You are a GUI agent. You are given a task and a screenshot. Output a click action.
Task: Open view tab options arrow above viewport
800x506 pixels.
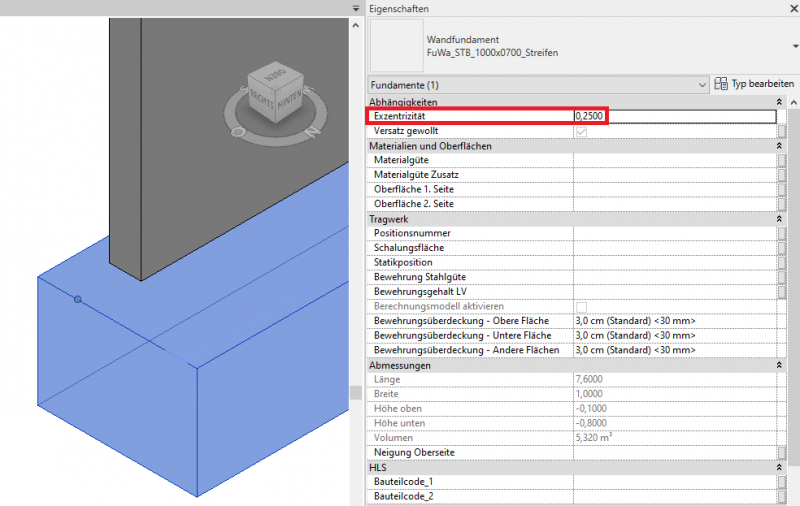click(x=355, y=8)
